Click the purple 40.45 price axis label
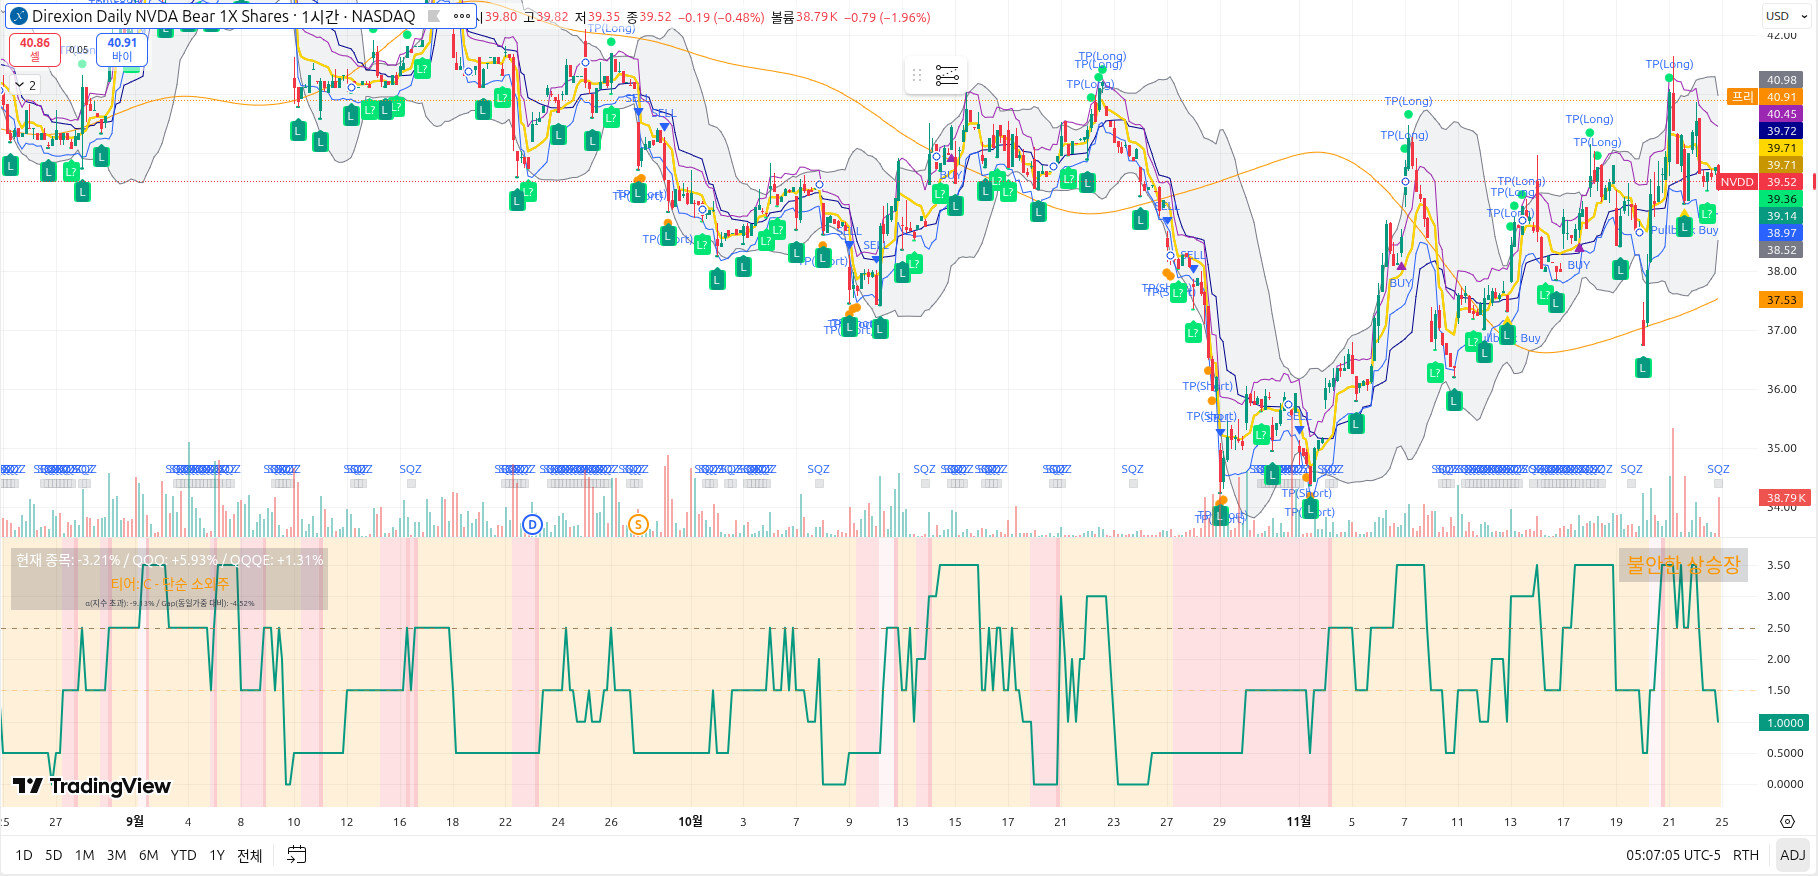Screen dimensions: 1818x876 pyautogui.click(x=1781, y=114)
